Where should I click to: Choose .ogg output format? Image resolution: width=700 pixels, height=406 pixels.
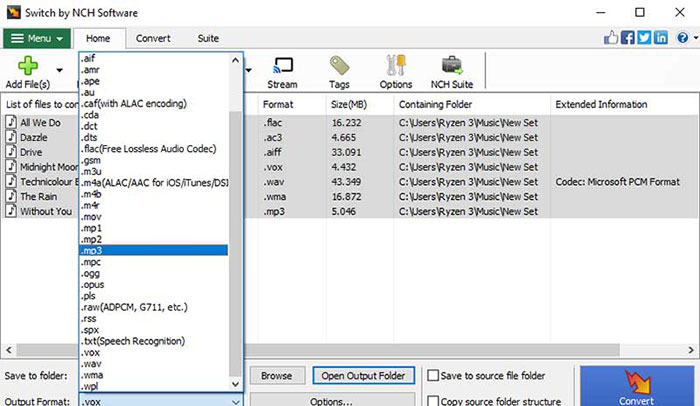[x=154, y=273]
